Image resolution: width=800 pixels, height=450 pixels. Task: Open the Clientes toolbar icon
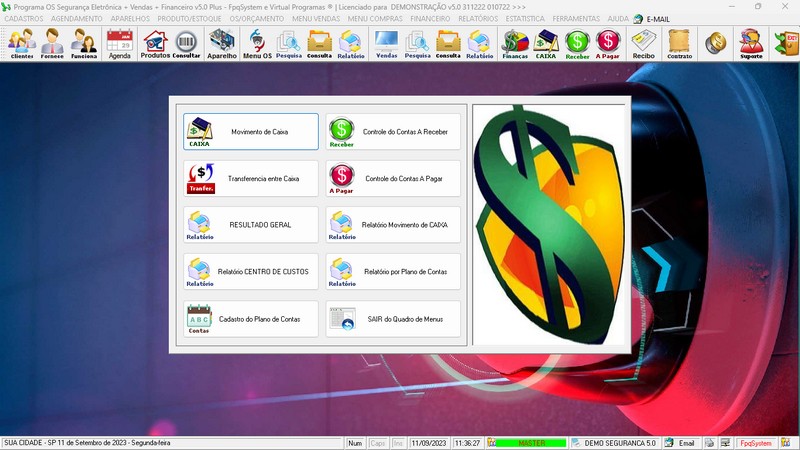click(x=22, y=43)
